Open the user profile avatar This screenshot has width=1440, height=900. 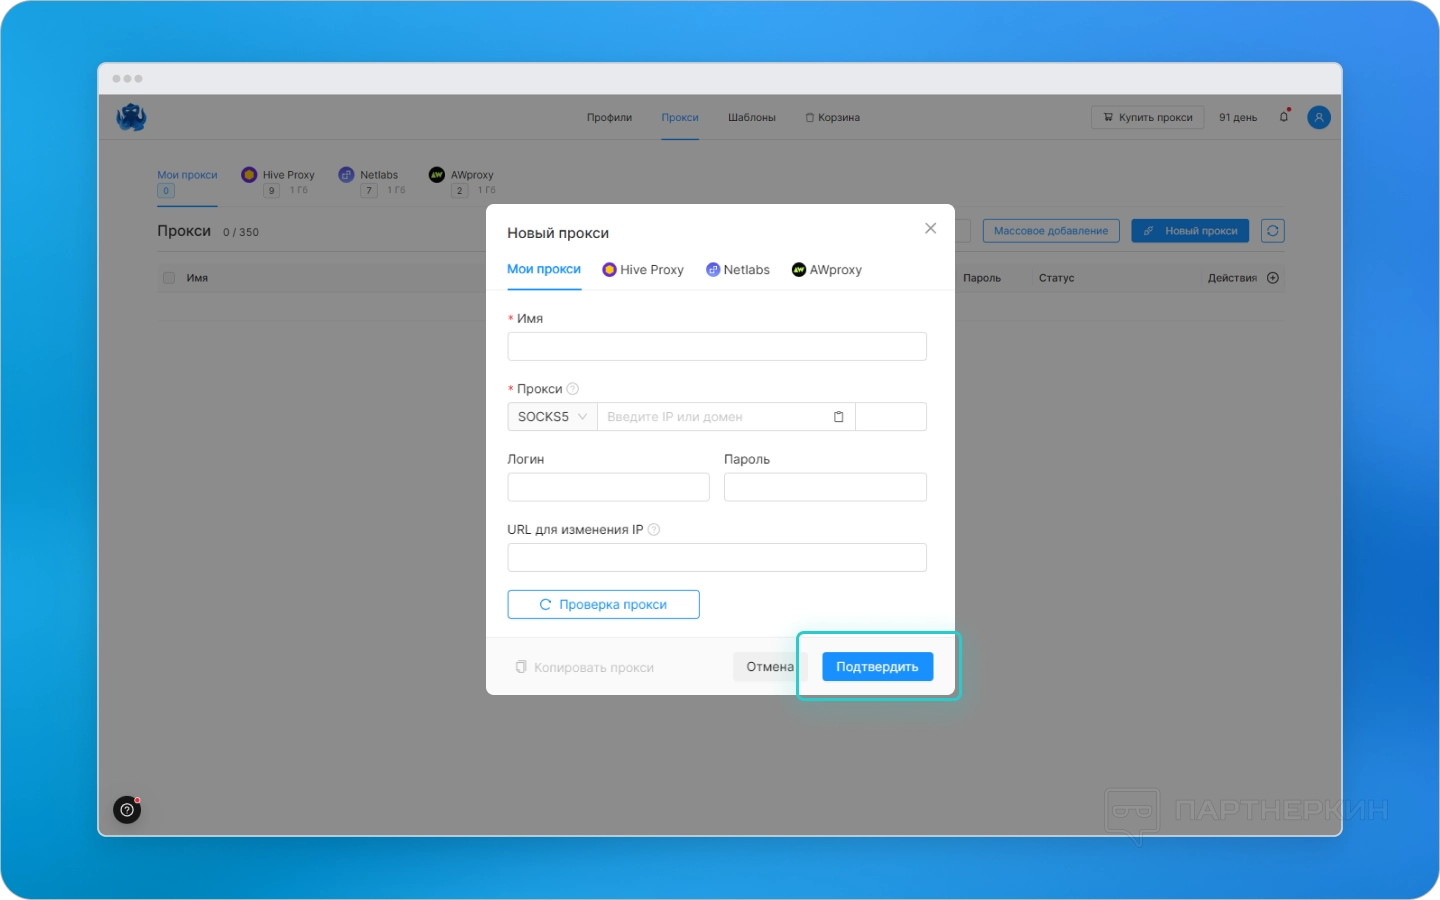tap(1319, 117)
